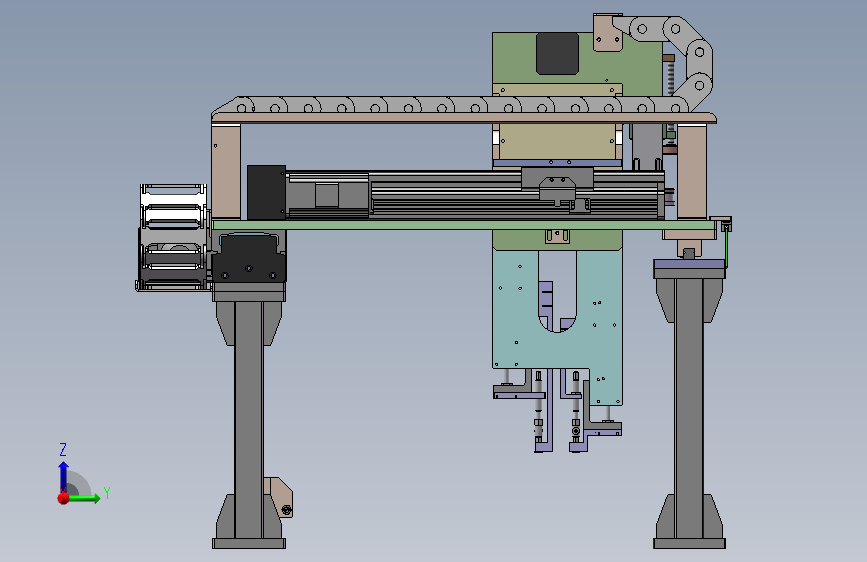Select the tan bracket at the left column base
The width and height of the screenshot is (867, 562).
[x=281, y=496]
